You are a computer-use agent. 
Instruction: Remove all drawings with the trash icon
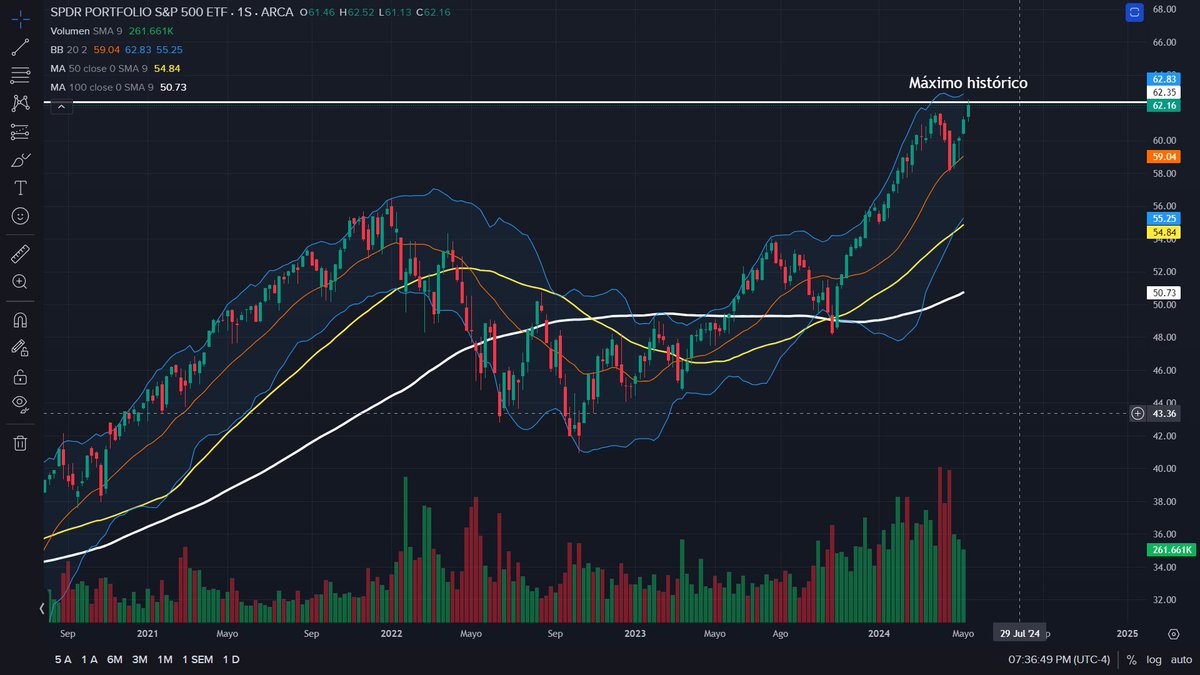pyautogui.click(x=20, y=443)
